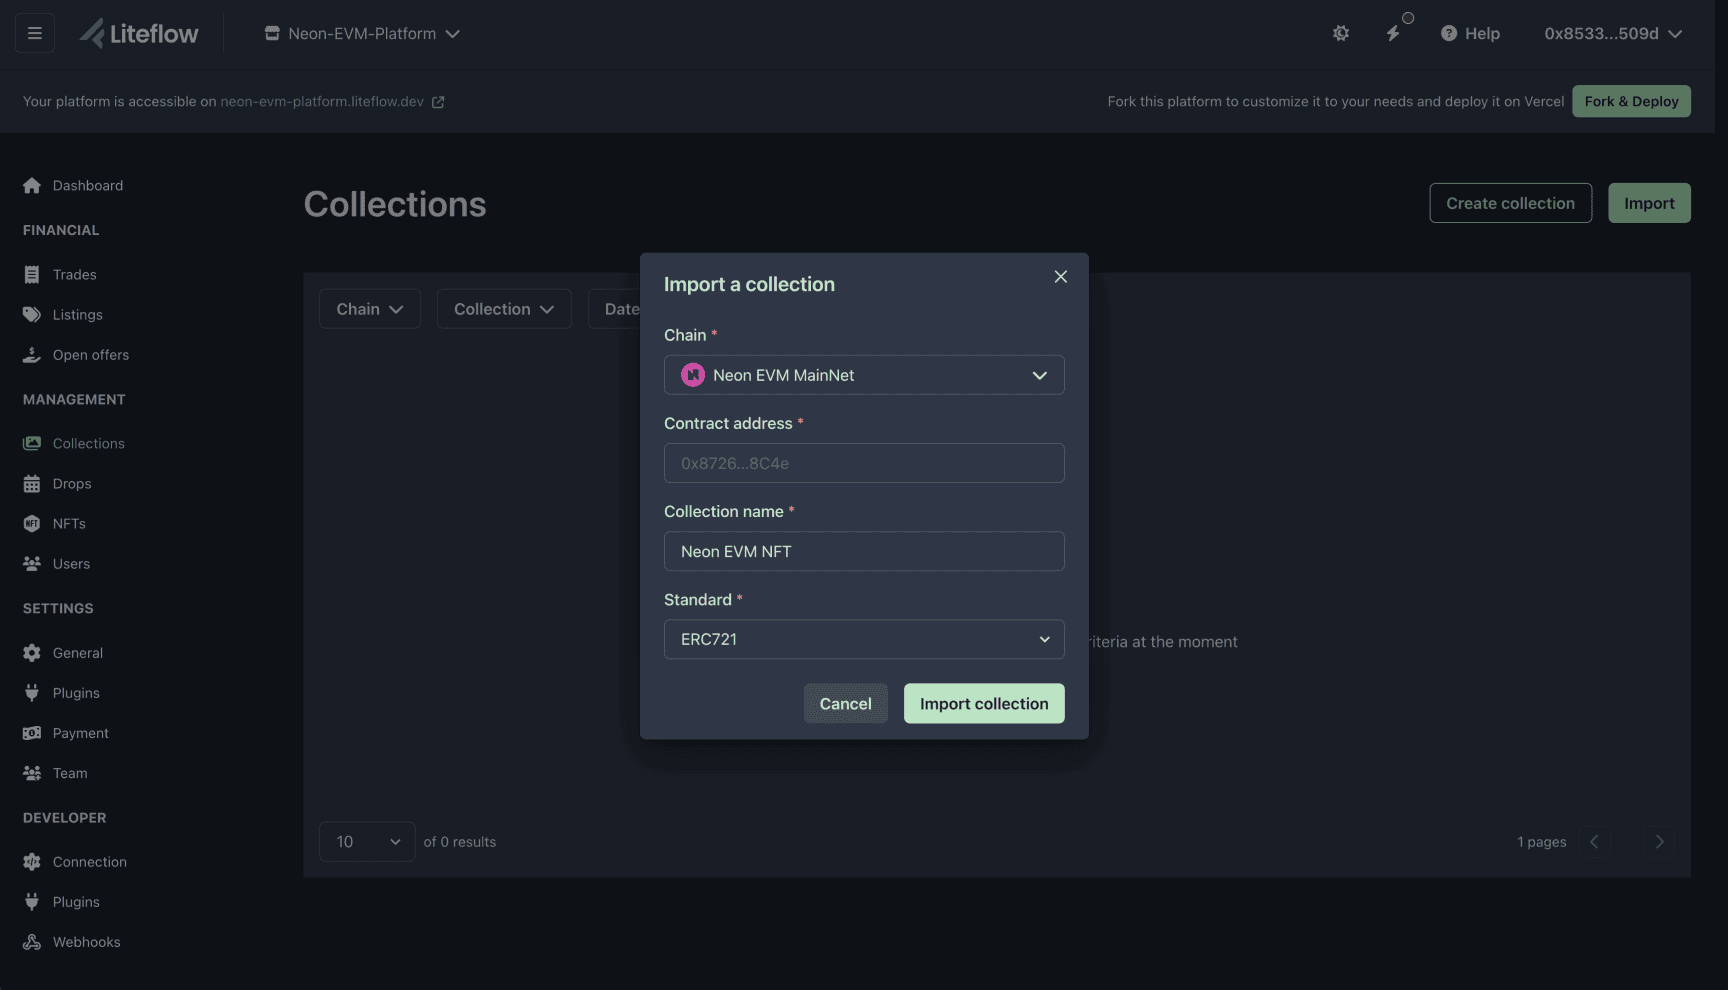Open the hamburger menu button
1728x990 pixels.
pos(34,33)
